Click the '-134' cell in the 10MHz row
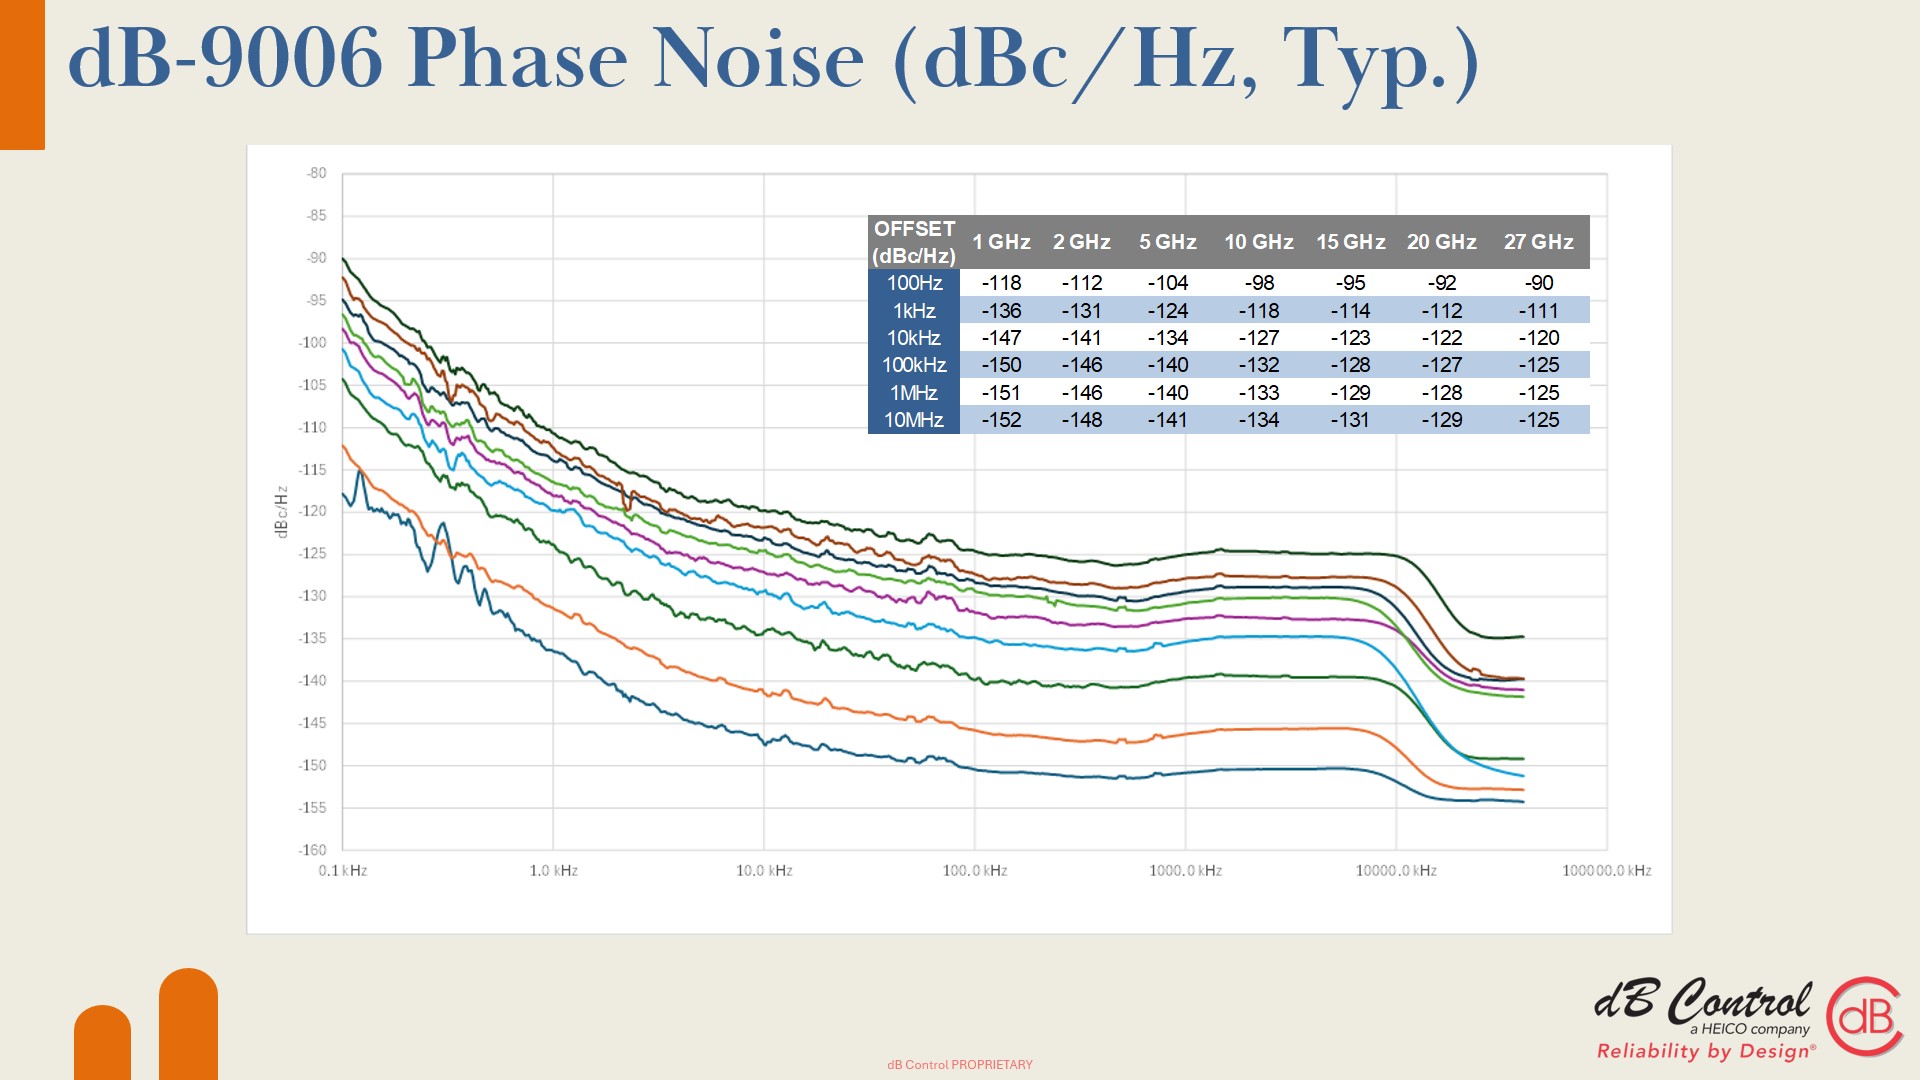Screen dimensions: 1920x1080 point(1259,420)
